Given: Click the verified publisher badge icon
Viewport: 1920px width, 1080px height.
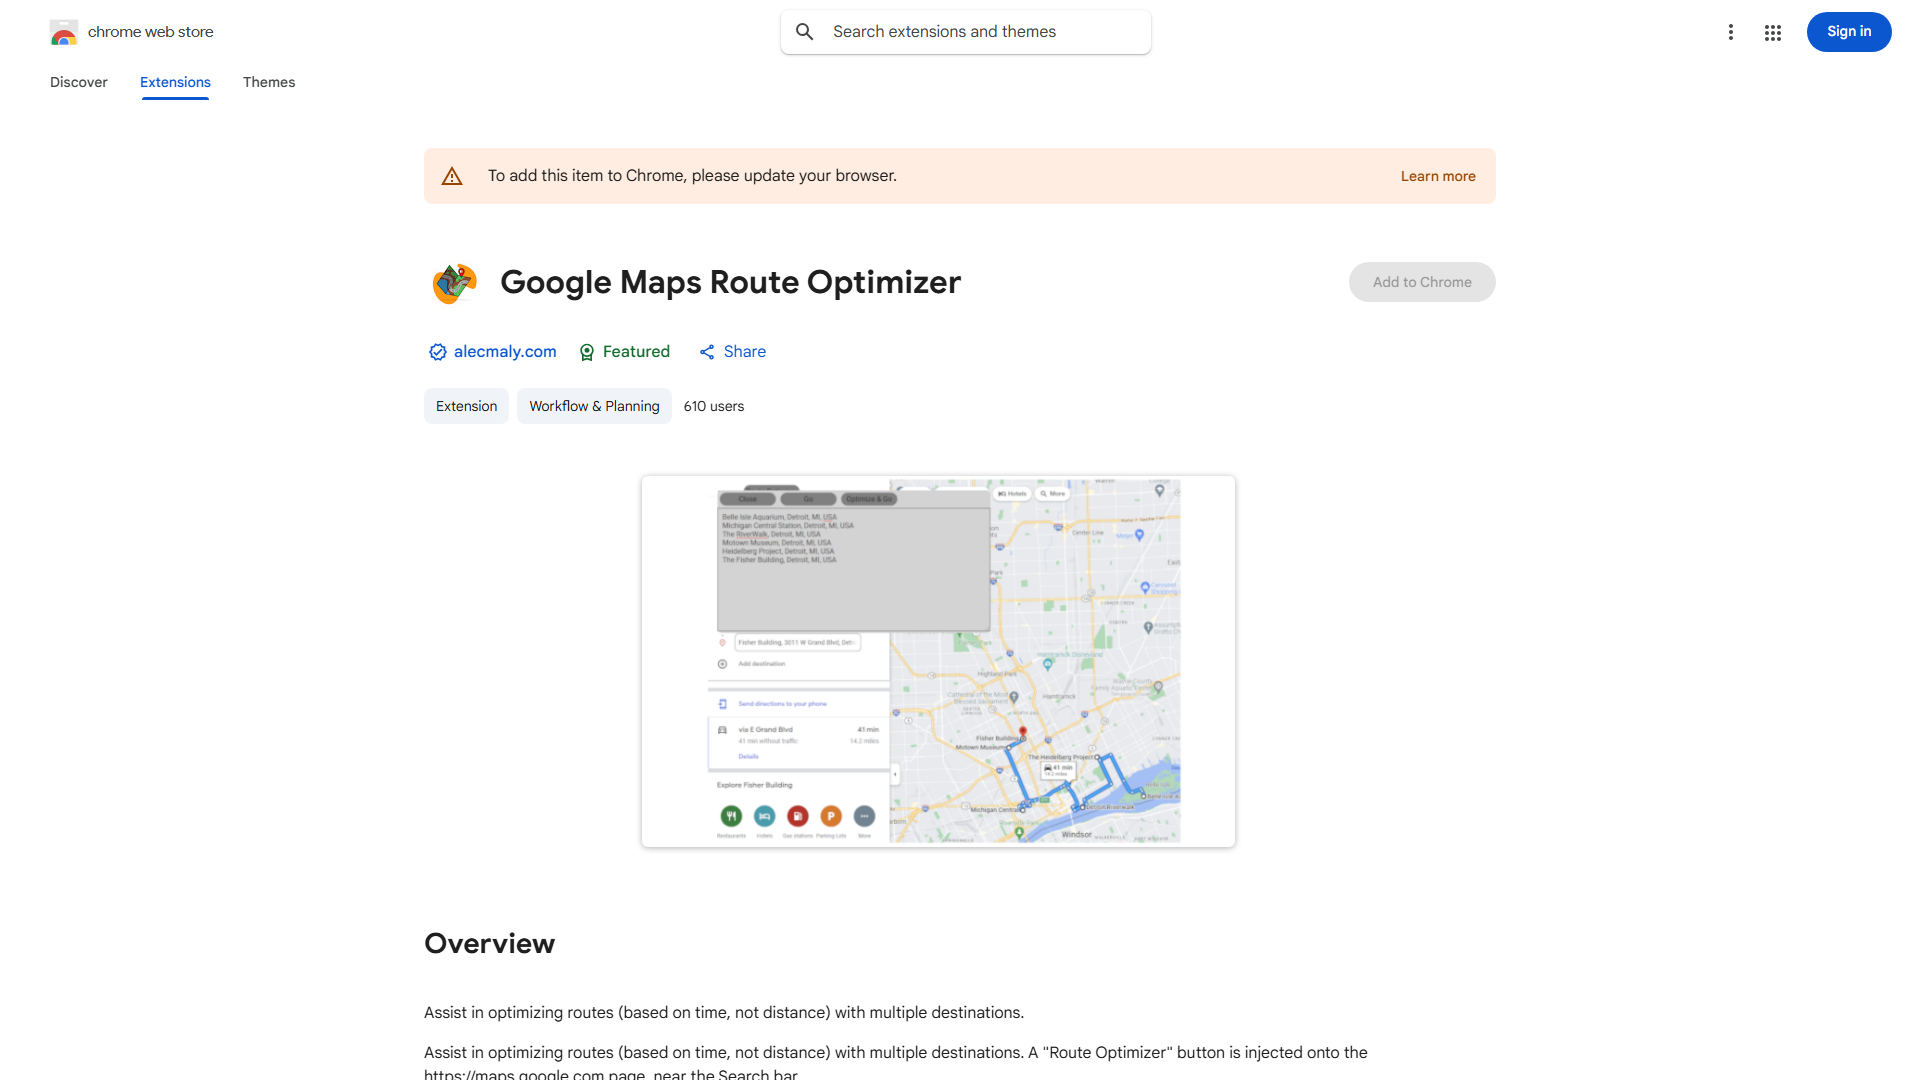Looking at the screenshot, I should point(437,352).
